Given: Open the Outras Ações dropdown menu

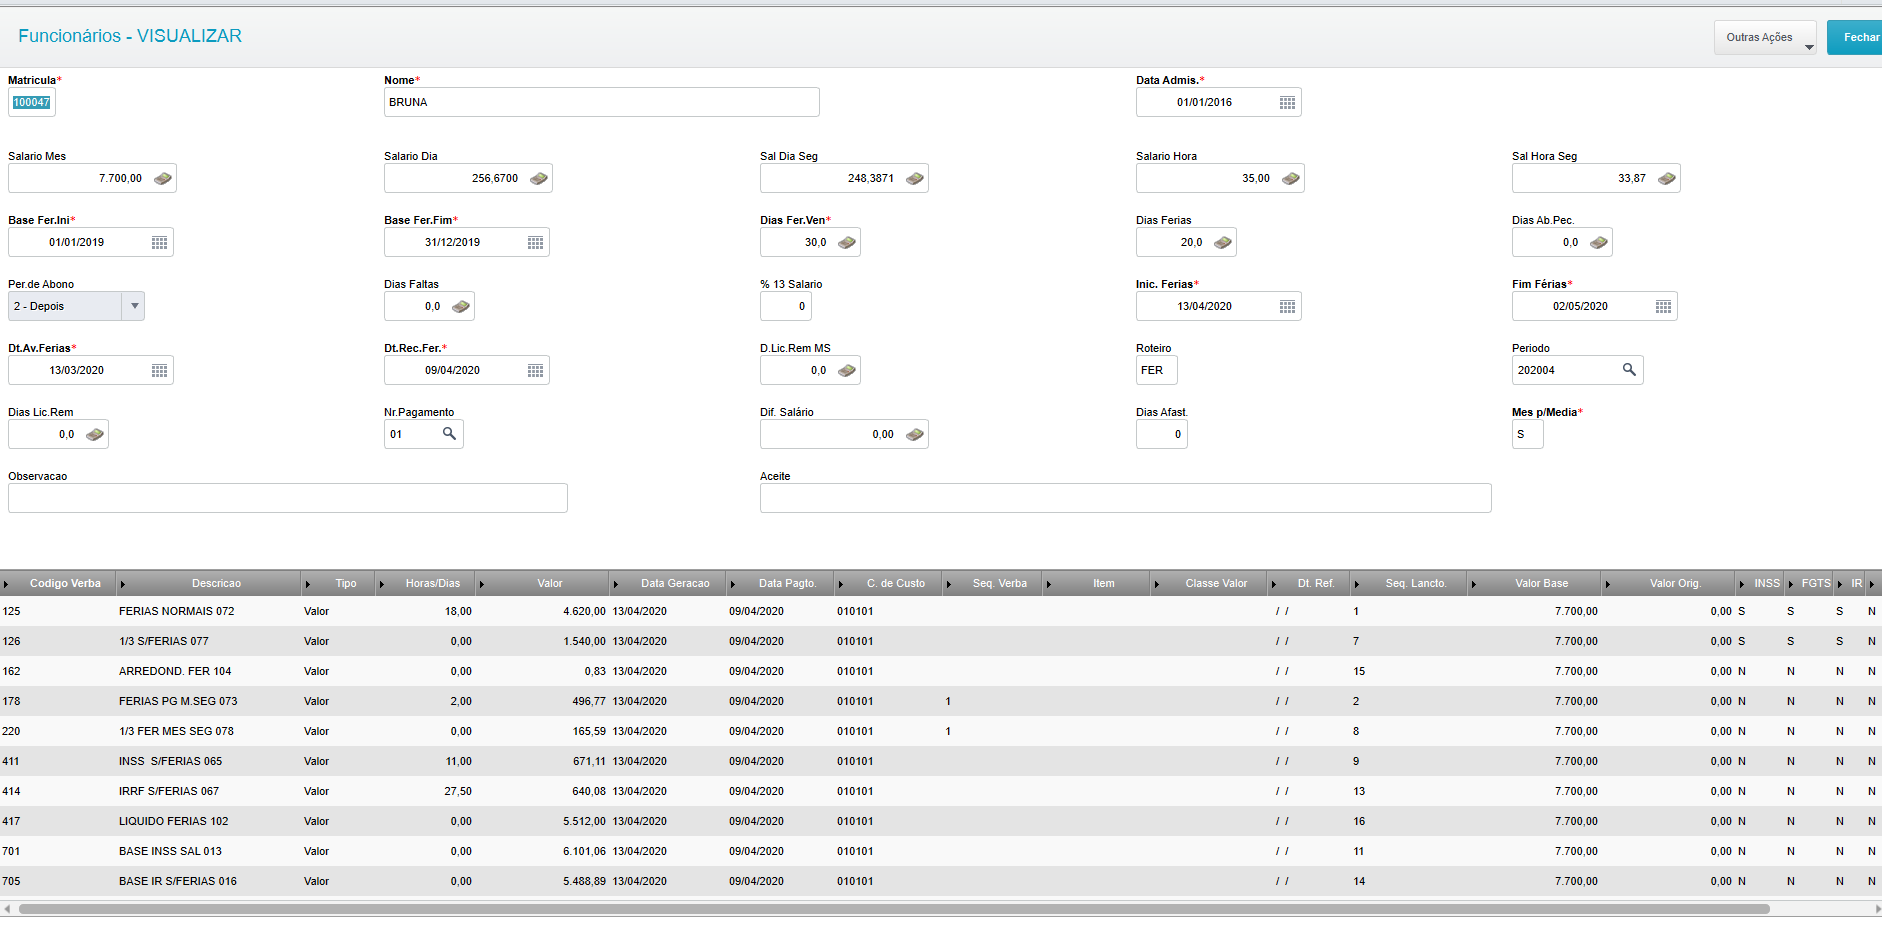Looking at the screenshot, I should coord(1766,38).
